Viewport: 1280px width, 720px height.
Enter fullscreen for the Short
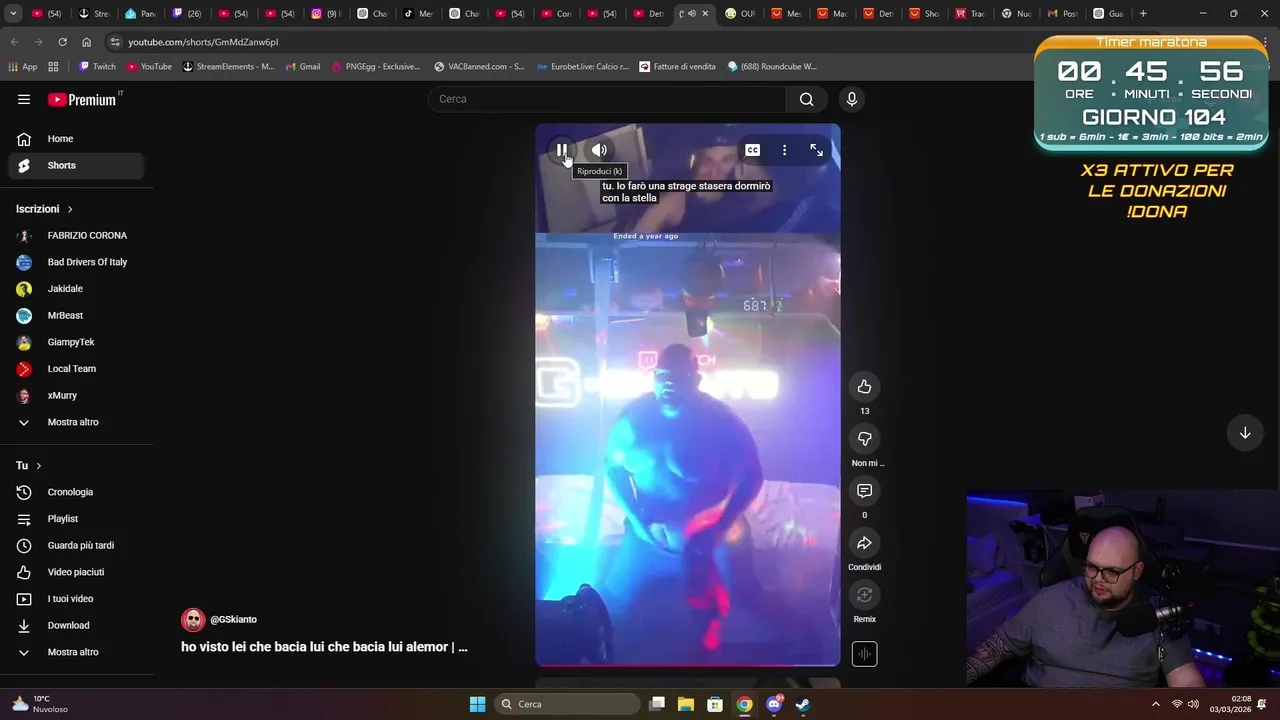pos(816,150)
